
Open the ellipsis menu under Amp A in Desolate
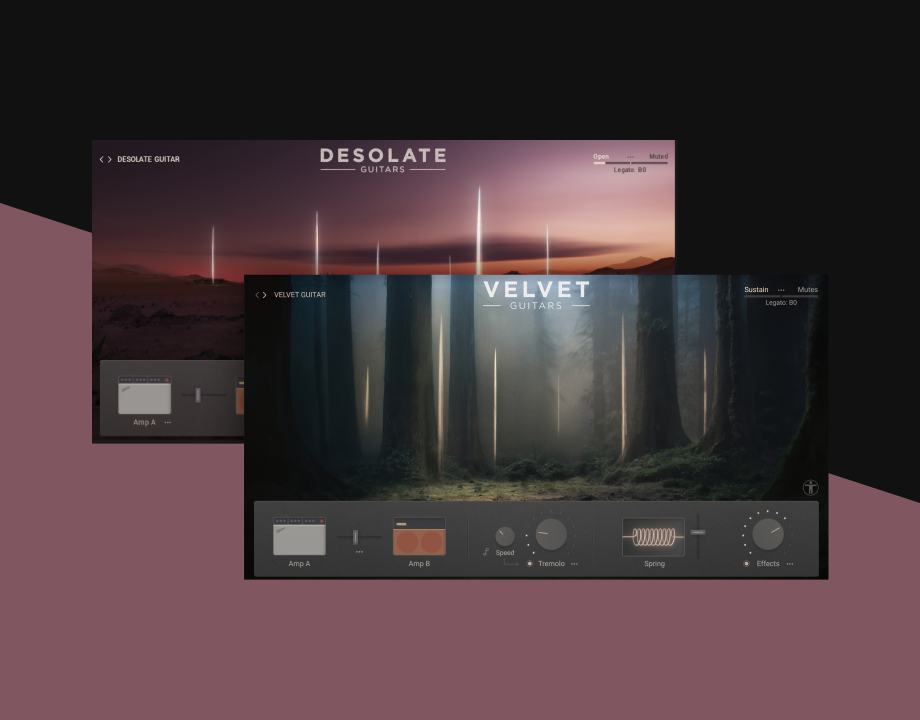click(166, 422)
